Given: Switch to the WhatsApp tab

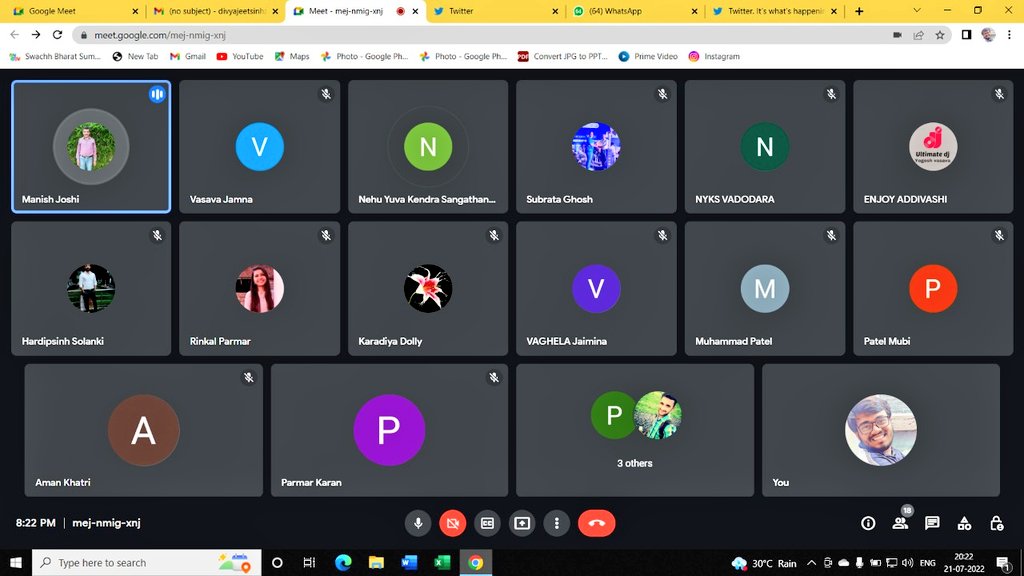Looking at the screenshot, I should 634,11.
